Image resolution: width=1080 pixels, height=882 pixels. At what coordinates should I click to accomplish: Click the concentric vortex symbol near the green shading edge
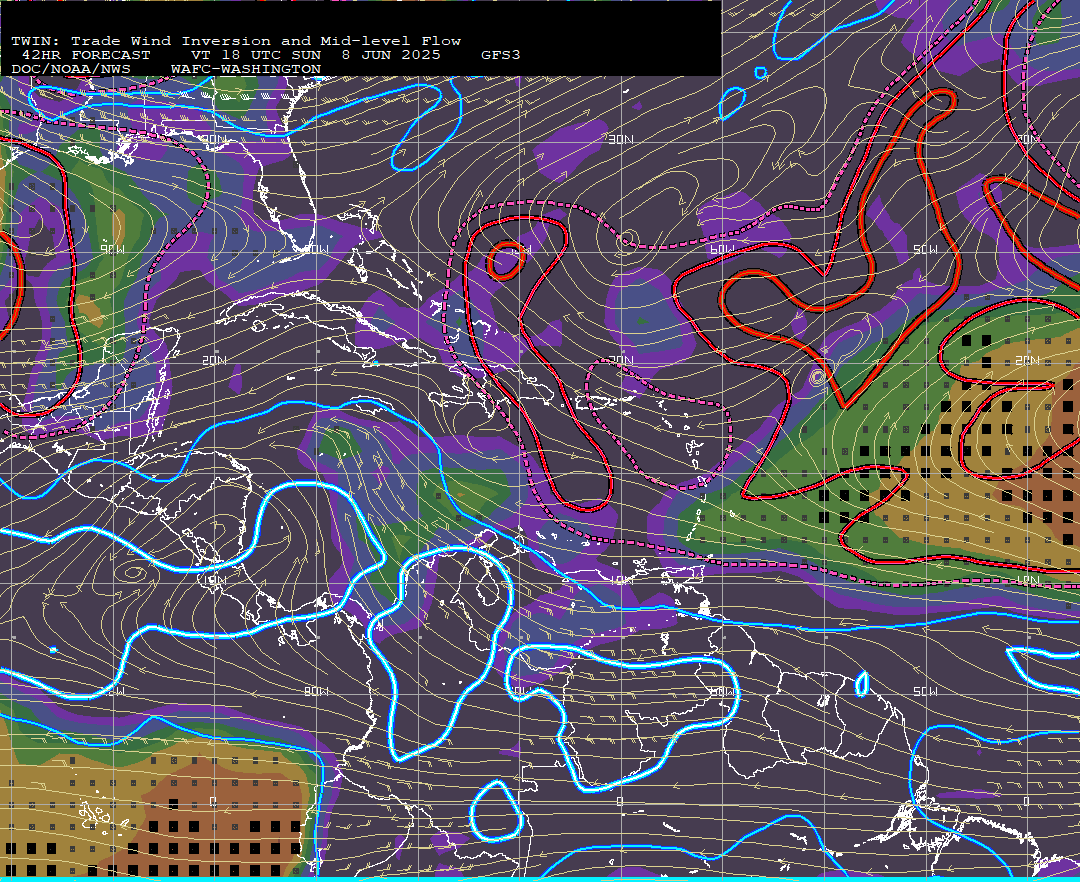coord(818,377)
